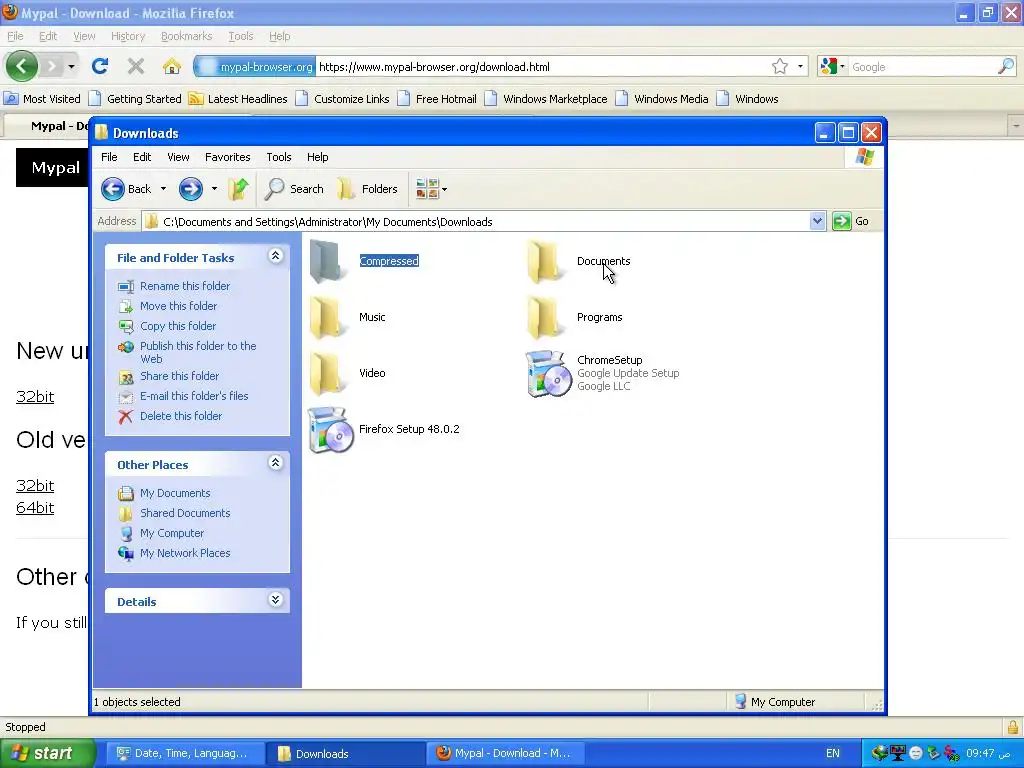The height and width of the screenshot is (768, 1024).
Task: Open the Explorer Help menu
Action: tap(317, 157)
